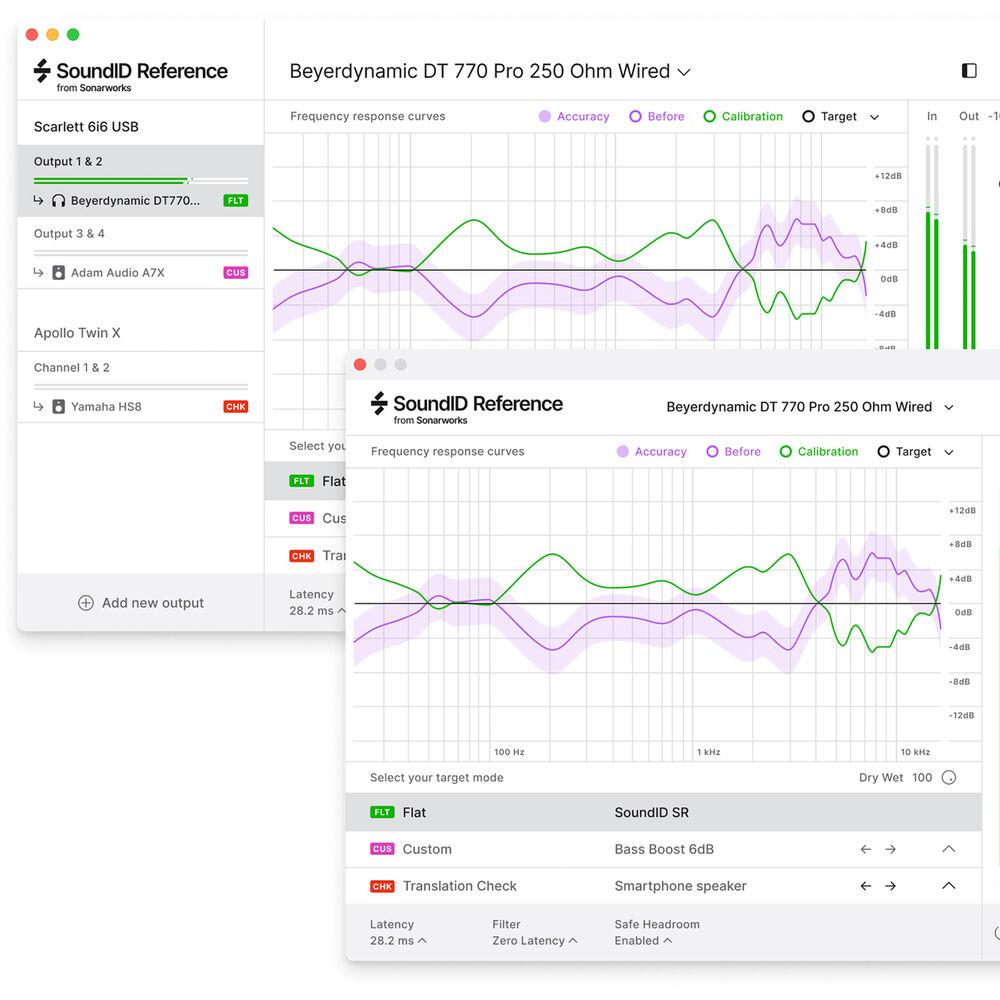Image resolution: width=1000 pixels, height=1000 pixels.
Task: Click the speaker icon beside Yamaha HS8
Action: 58,407
